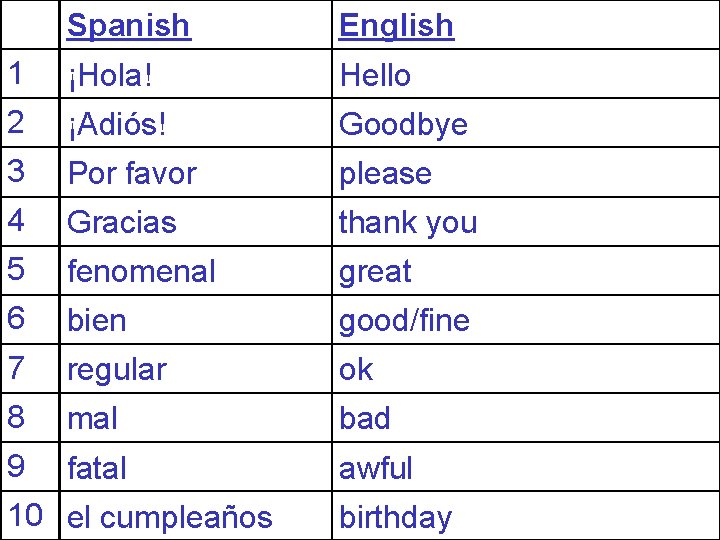720x540 pixels.
Task: Select the Hello cell
Action: coord(375,75)
